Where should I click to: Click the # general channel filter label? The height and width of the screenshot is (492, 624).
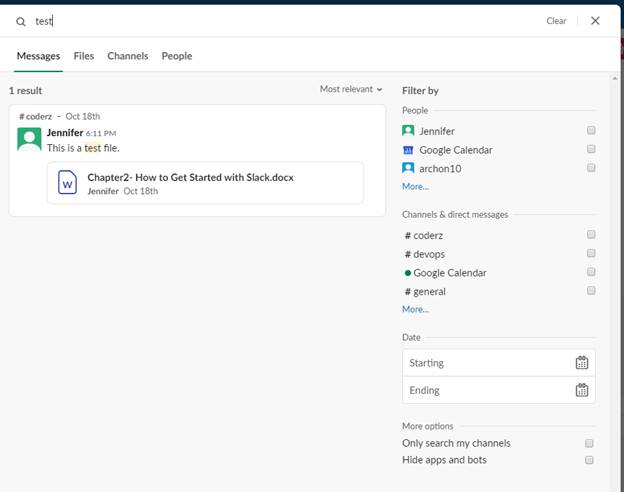point(425,291)
